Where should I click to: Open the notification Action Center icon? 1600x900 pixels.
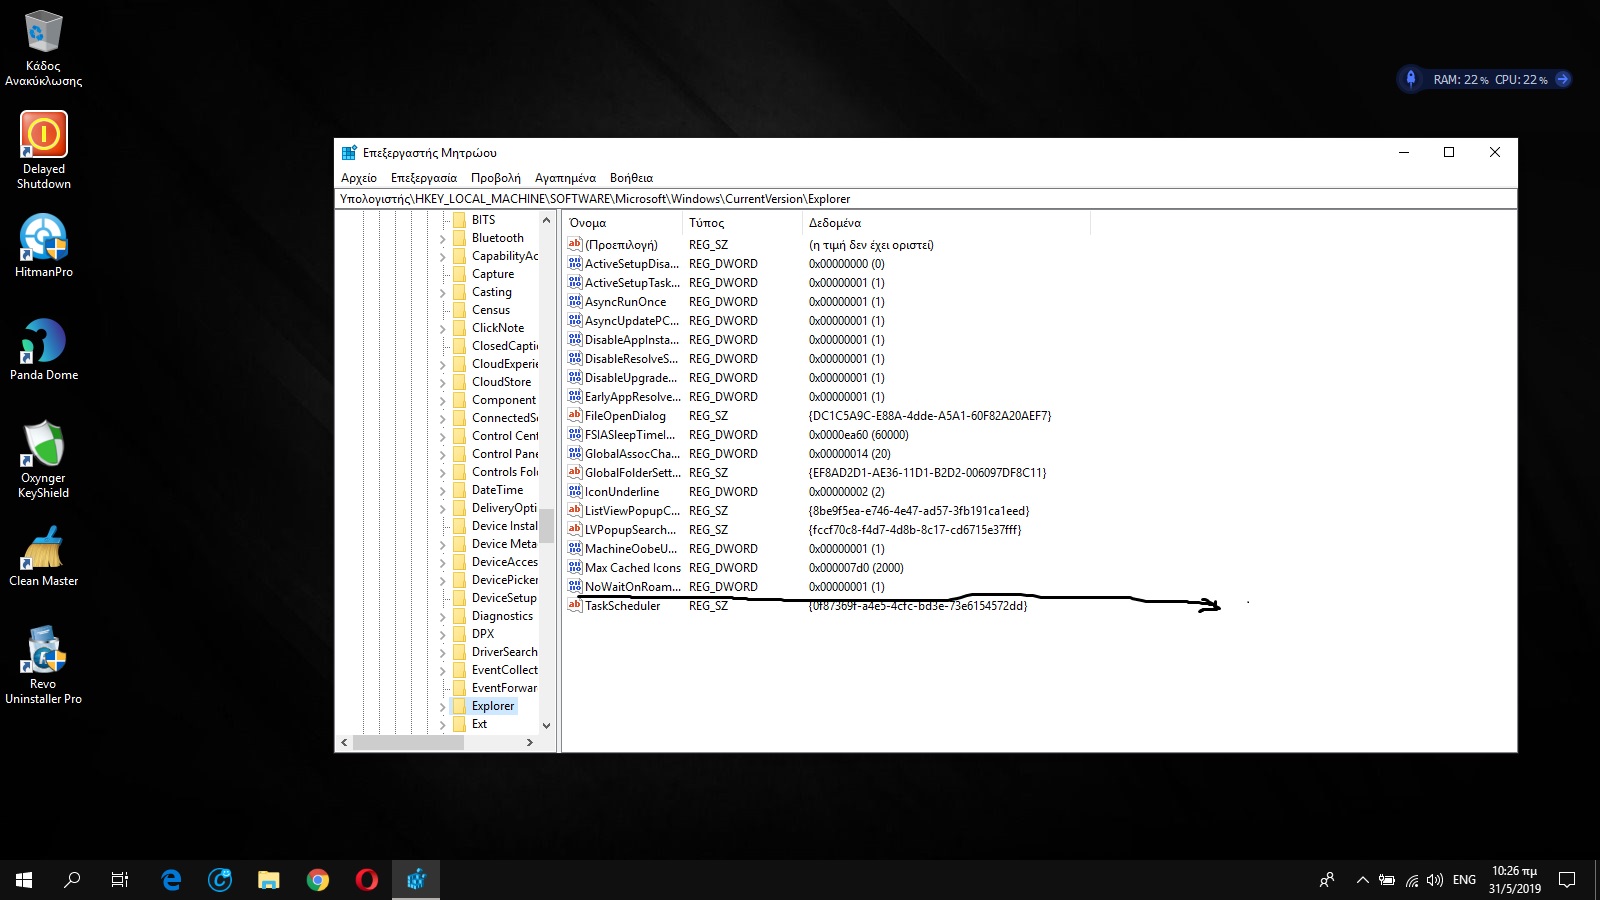pos(1567,880)
